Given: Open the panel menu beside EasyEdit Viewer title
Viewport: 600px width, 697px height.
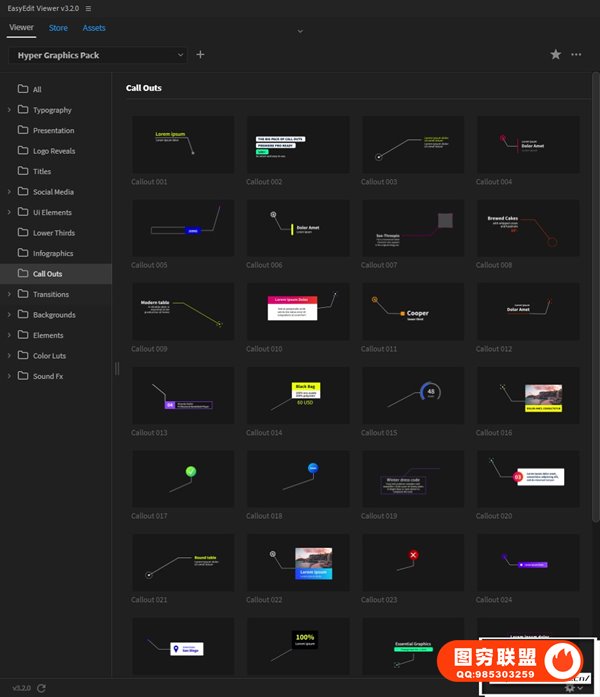Looking at the screenshot, I should coord(88,8).
